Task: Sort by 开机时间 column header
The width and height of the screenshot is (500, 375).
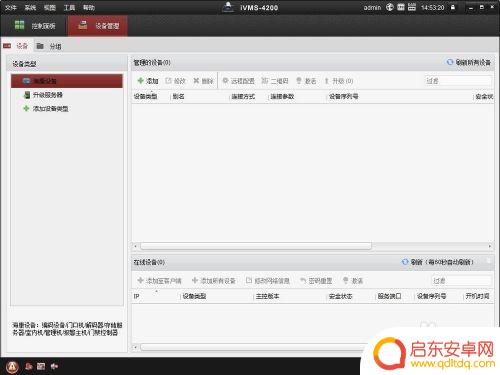Action: pos(477,296)
